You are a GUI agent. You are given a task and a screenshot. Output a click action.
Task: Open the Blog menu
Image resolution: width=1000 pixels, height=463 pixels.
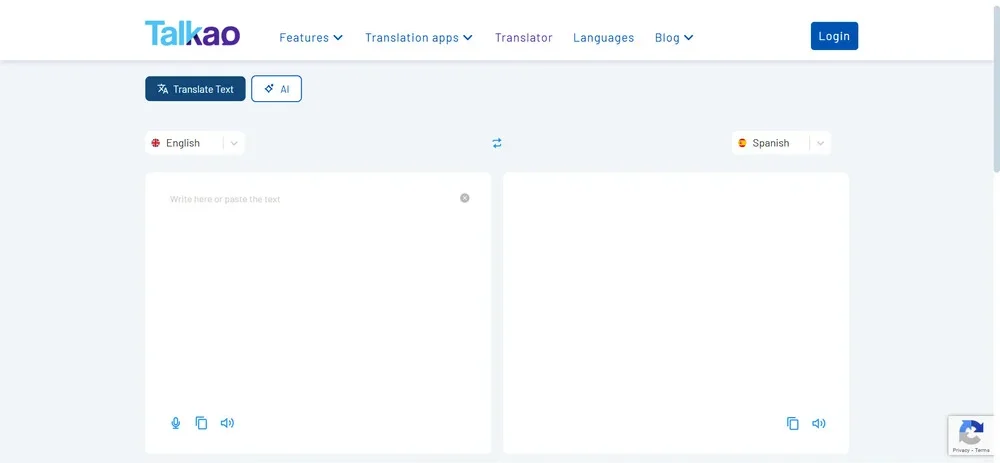click(x=674, y=37)
